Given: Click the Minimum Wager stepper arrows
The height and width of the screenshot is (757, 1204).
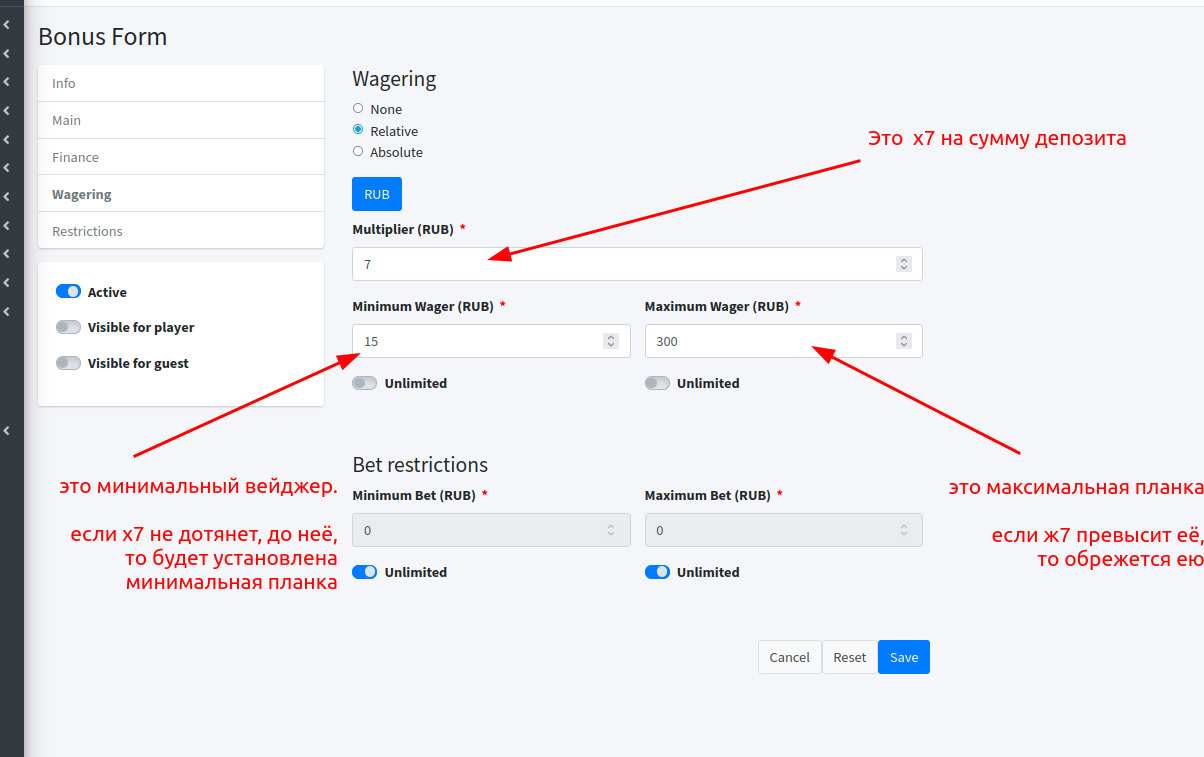Looking at the screenshot, I should coord(611,341).
